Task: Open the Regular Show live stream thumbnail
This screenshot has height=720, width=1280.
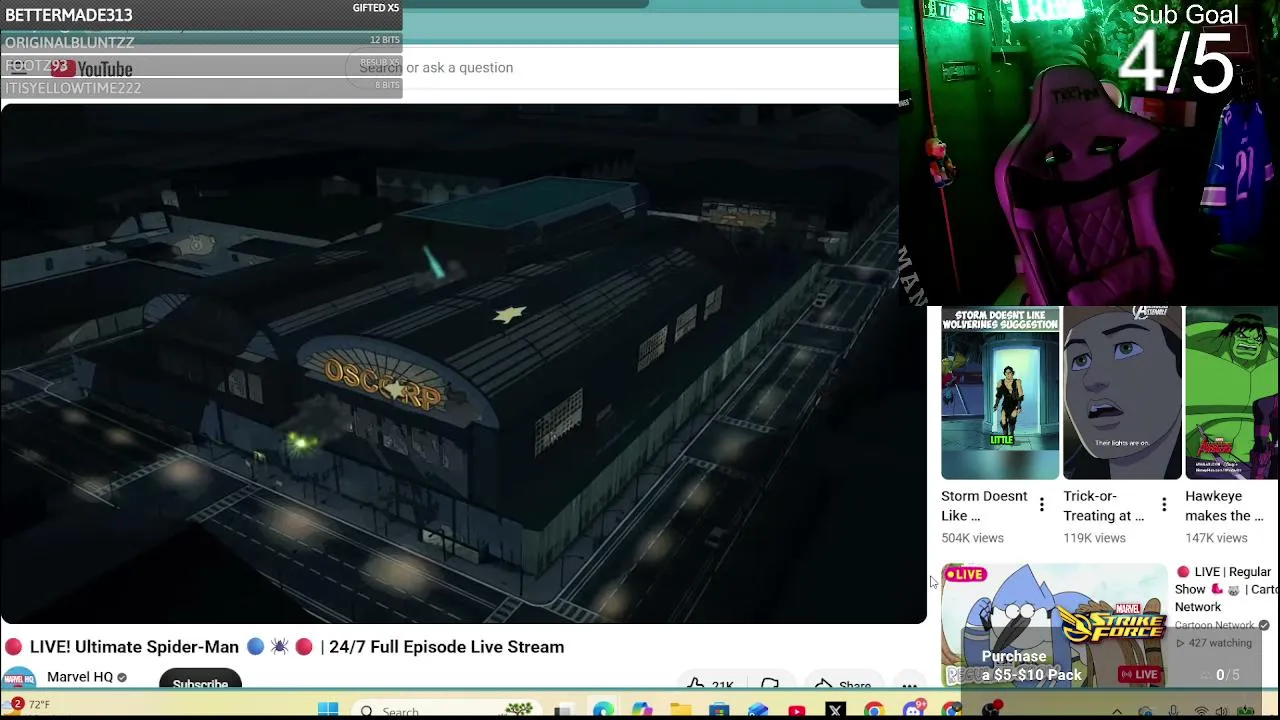Action: coord(1054,625)
